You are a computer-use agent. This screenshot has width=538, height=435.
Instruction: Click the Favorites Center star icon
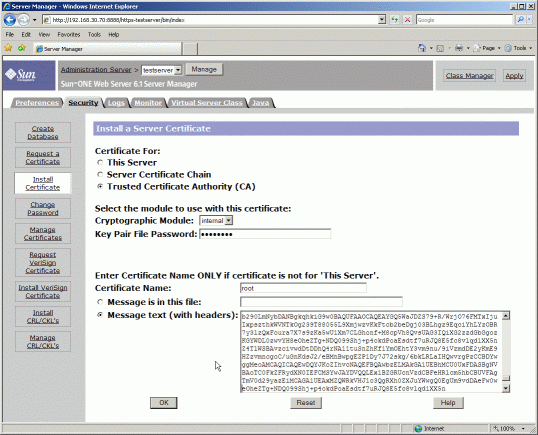8,48
